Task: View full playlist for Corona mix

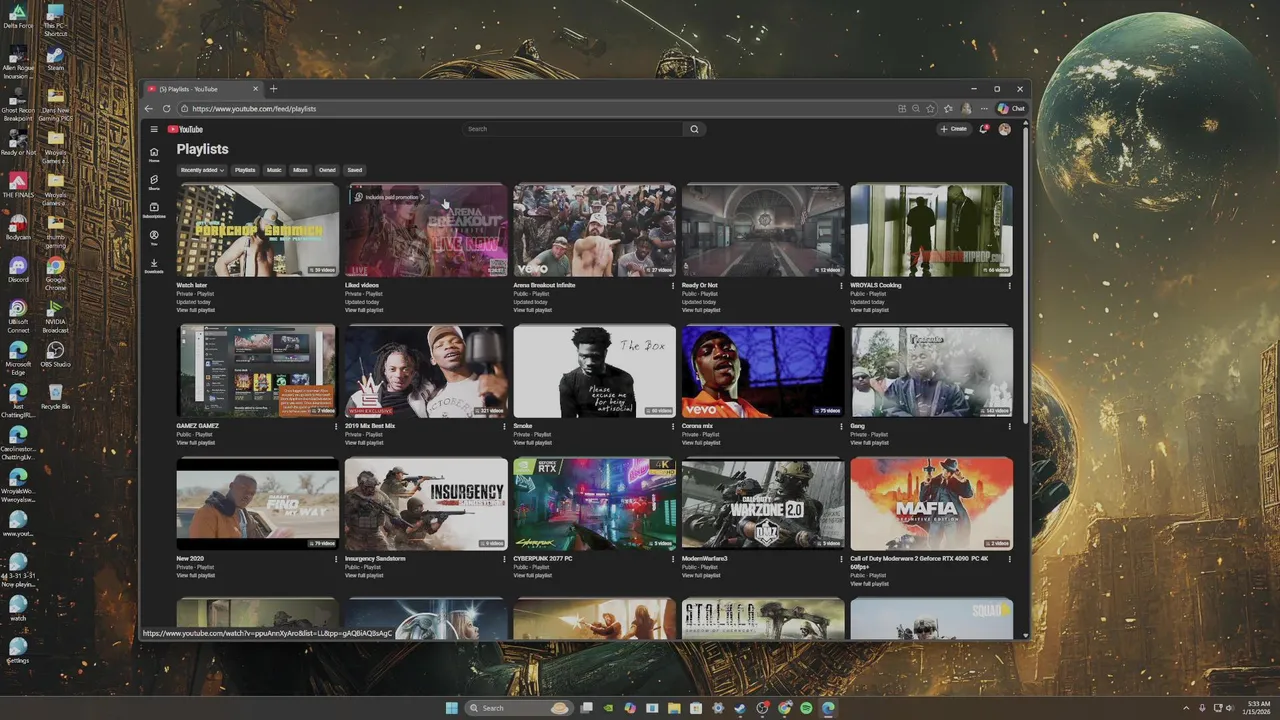Action: (x=701, y=443)
